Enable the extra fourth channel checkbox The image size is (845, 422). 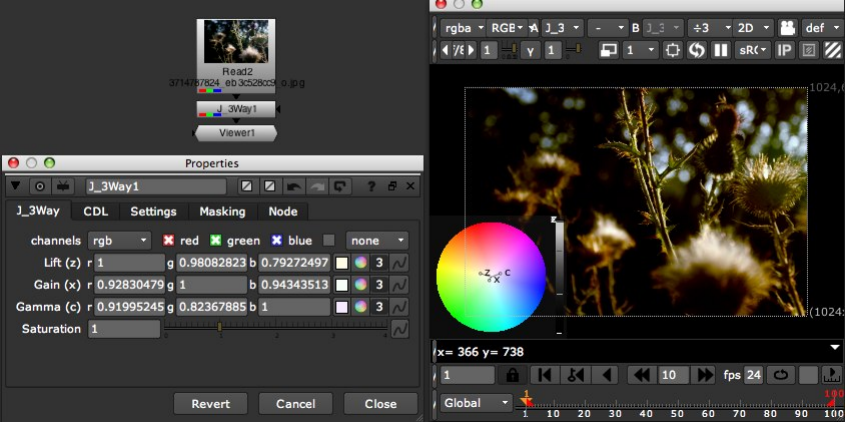click(x=328, y=240)
